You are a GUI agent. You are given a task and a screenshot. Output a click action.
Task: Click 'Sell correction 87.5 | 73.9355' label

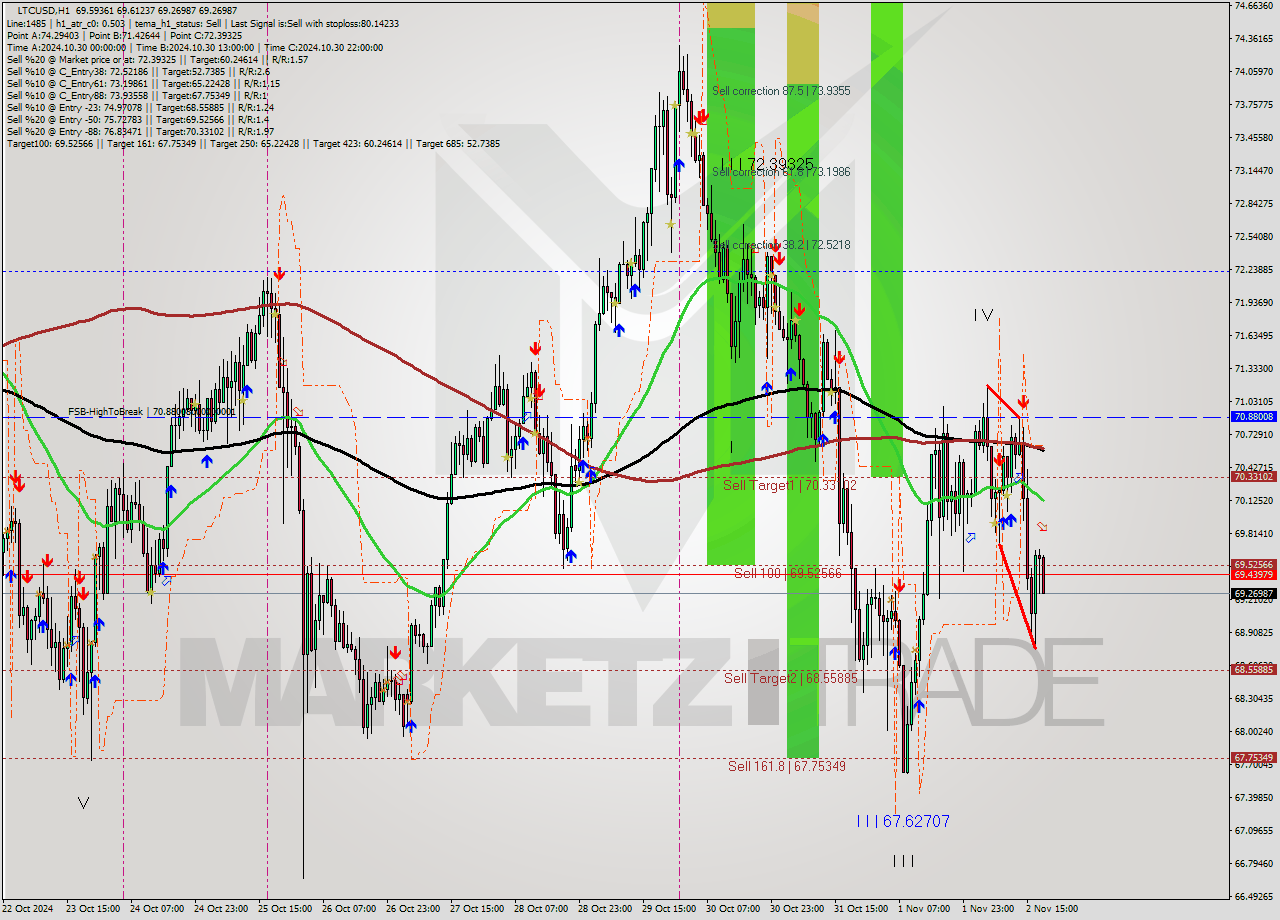click(x=781, y=91)
